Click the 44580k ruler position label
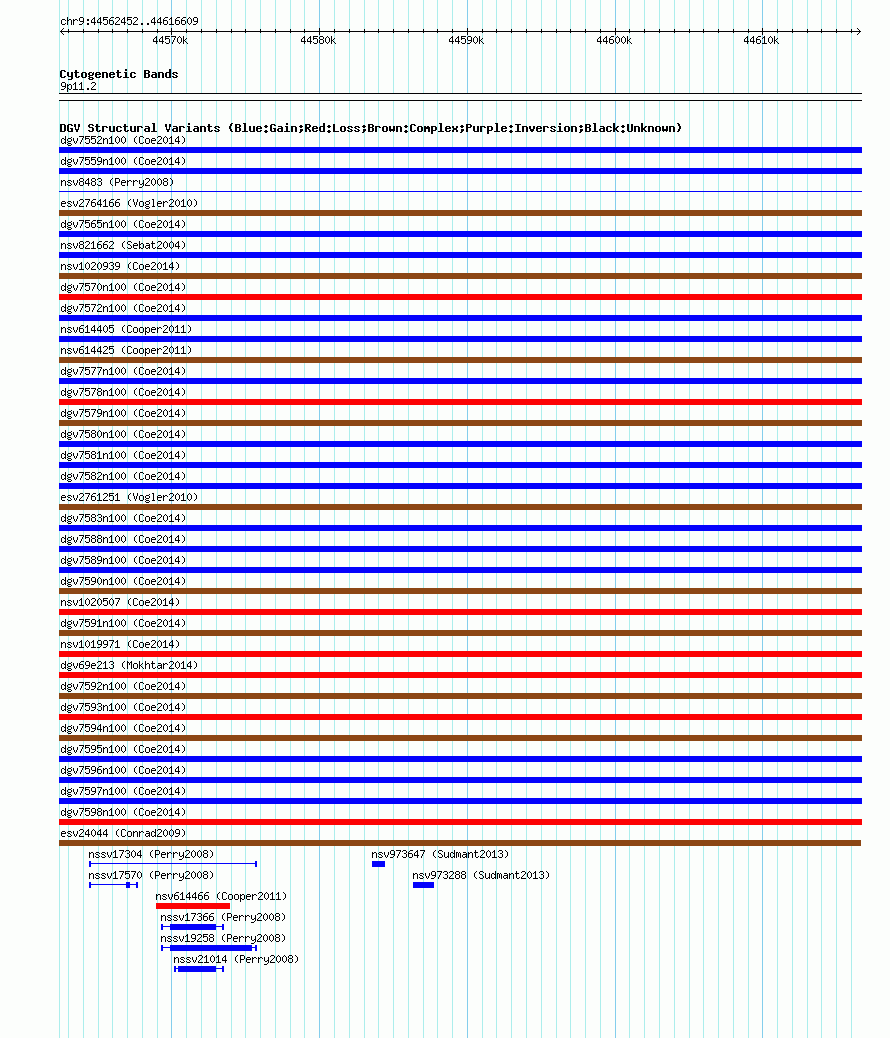The width and height of the screenshot is (890, 1038). point(318,40)
